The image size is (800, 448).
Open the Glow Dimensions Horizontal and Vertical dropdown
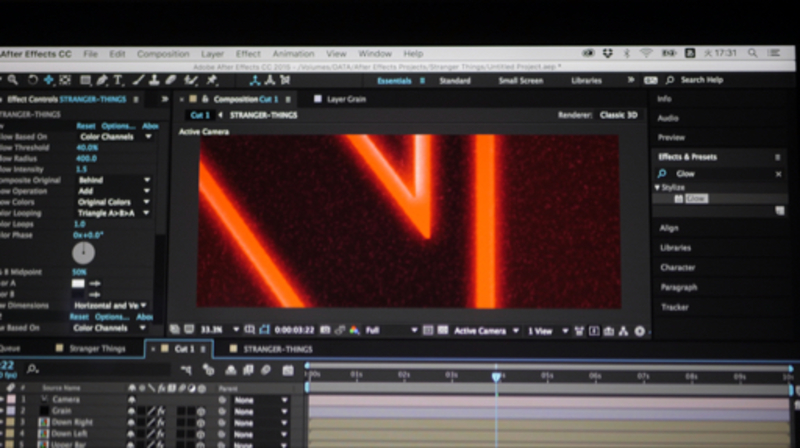(x=110, y=306)
